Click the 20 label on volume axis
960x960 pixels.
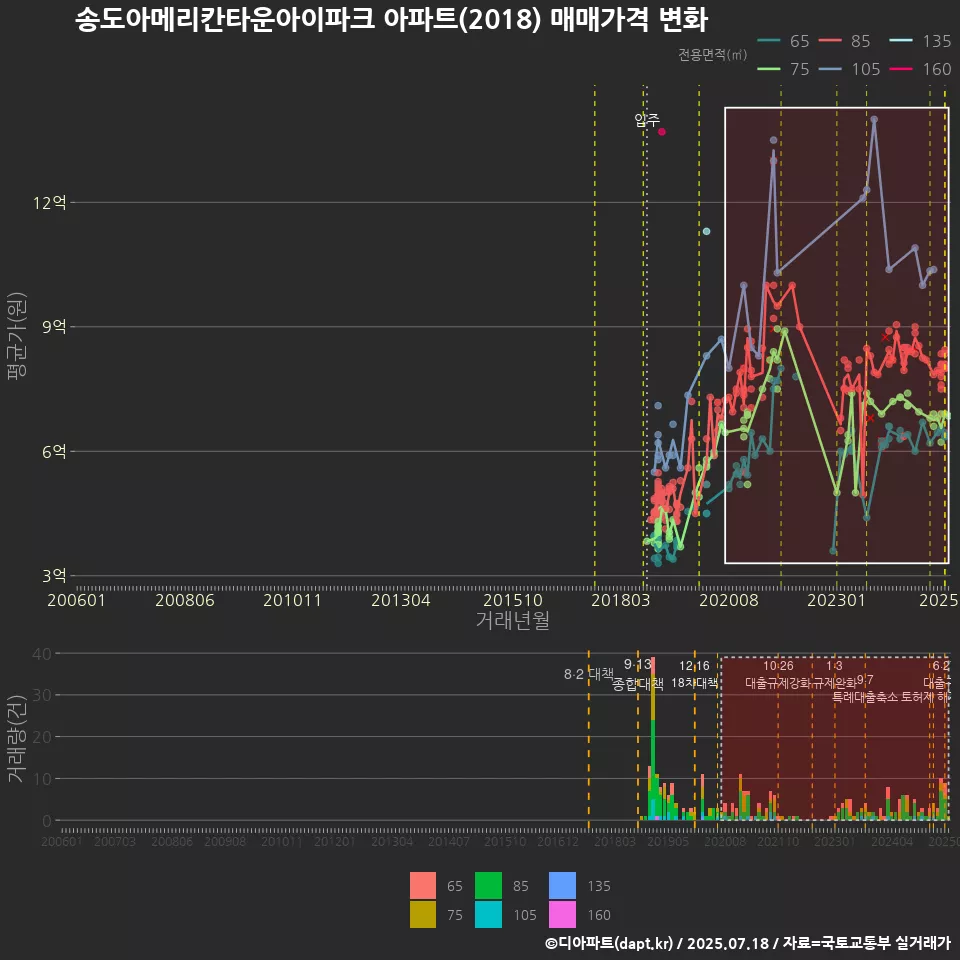pos(42,737)
